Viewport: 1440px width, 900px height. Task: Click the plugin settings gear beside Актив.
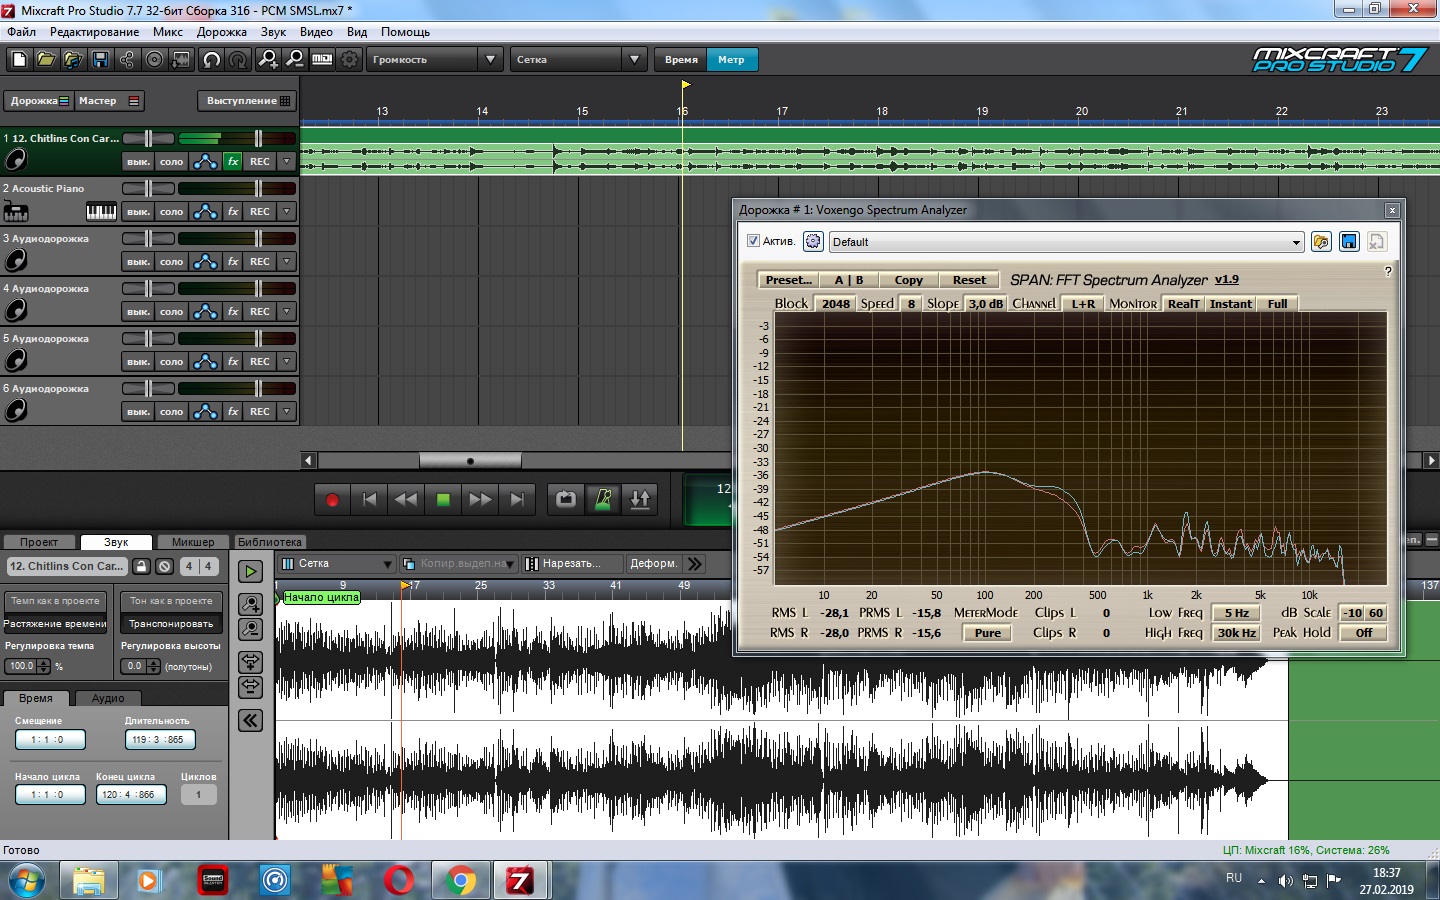pos(813,241)
